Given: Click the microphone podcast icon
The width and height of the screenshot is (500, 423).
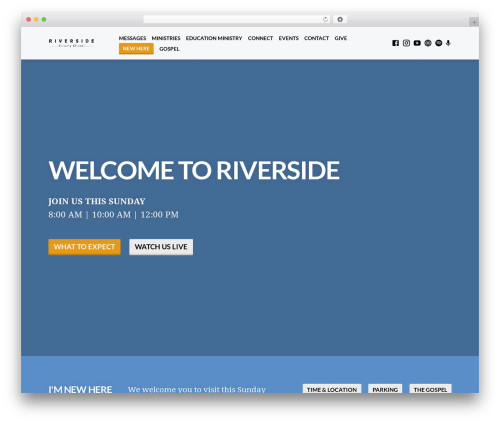Looking at the screenshot, I should [x=448, y=43].
